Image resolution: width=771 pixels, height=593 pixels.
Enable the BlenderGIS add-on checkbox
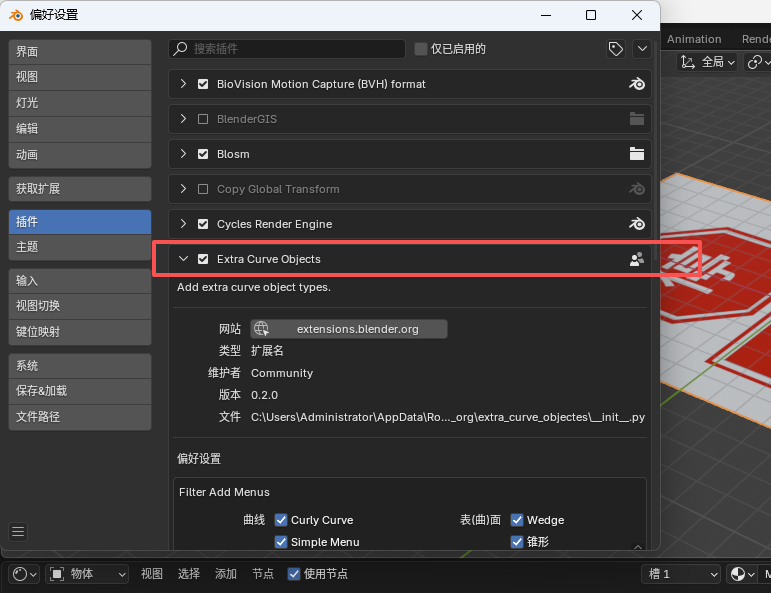tap(203, 119)
